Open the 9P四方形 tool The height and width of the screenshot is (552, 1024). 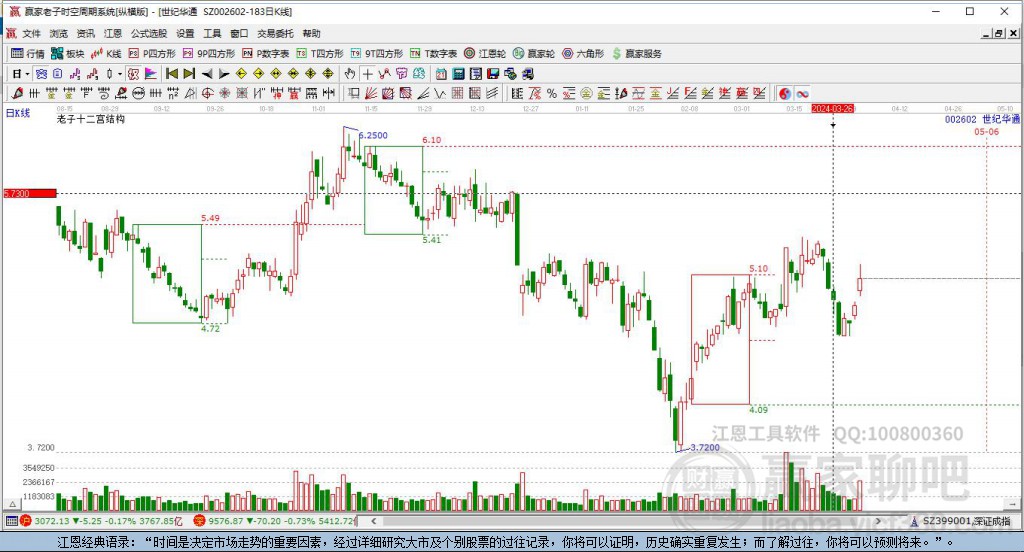[x=209, y=54]
